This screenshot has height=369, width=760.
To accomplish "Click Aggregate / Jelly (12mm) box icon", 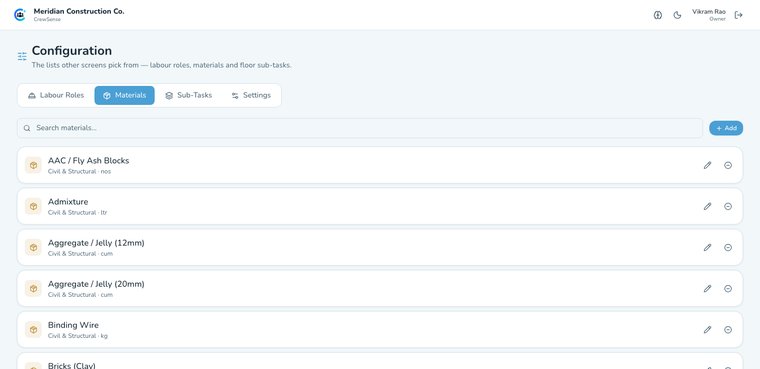I will (x=33, y=248).
